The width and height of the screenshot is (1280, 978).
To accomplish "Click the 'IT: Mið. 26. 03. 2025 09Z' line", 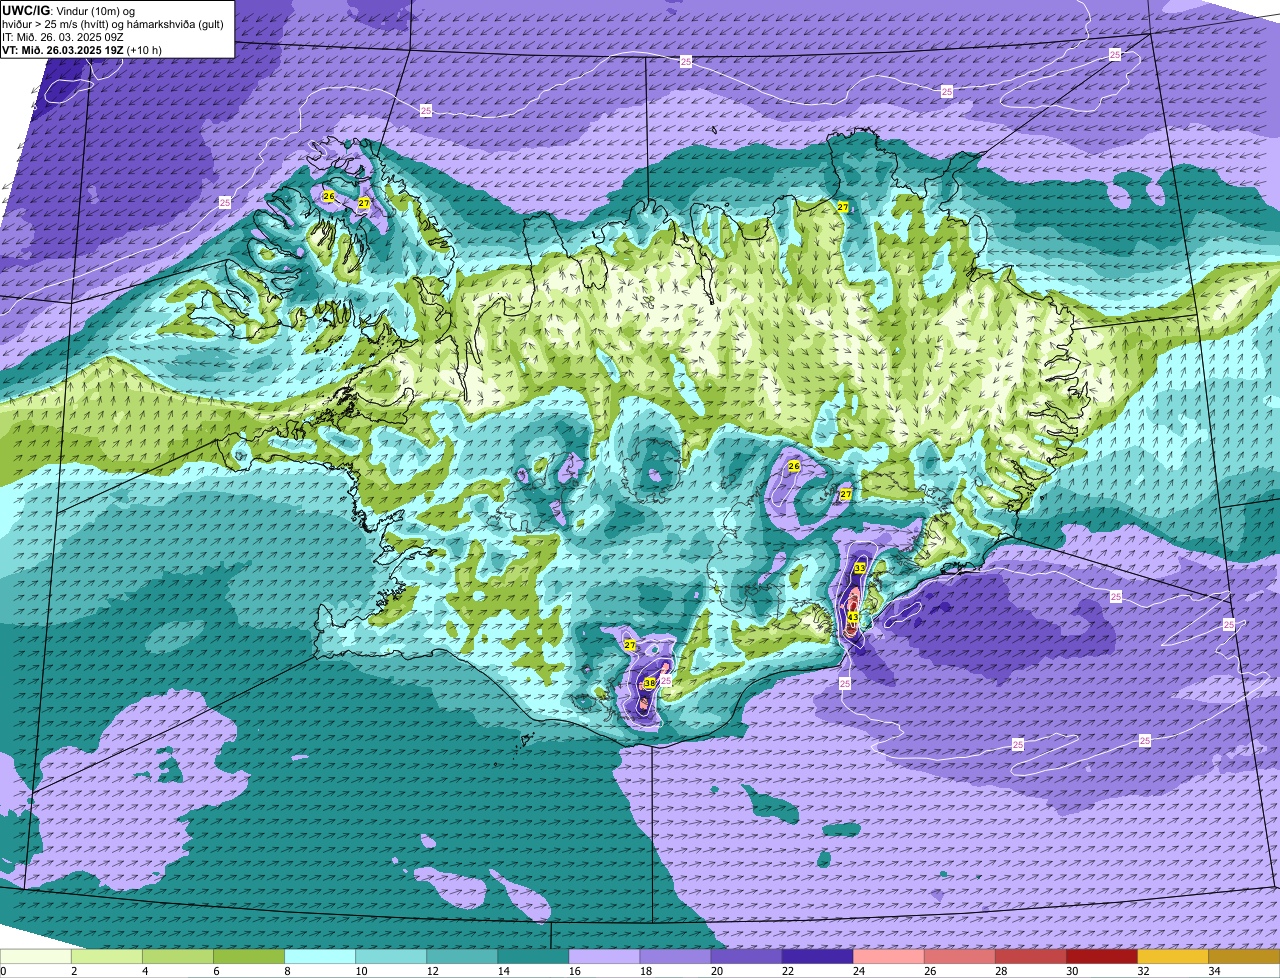I will 63,36.
